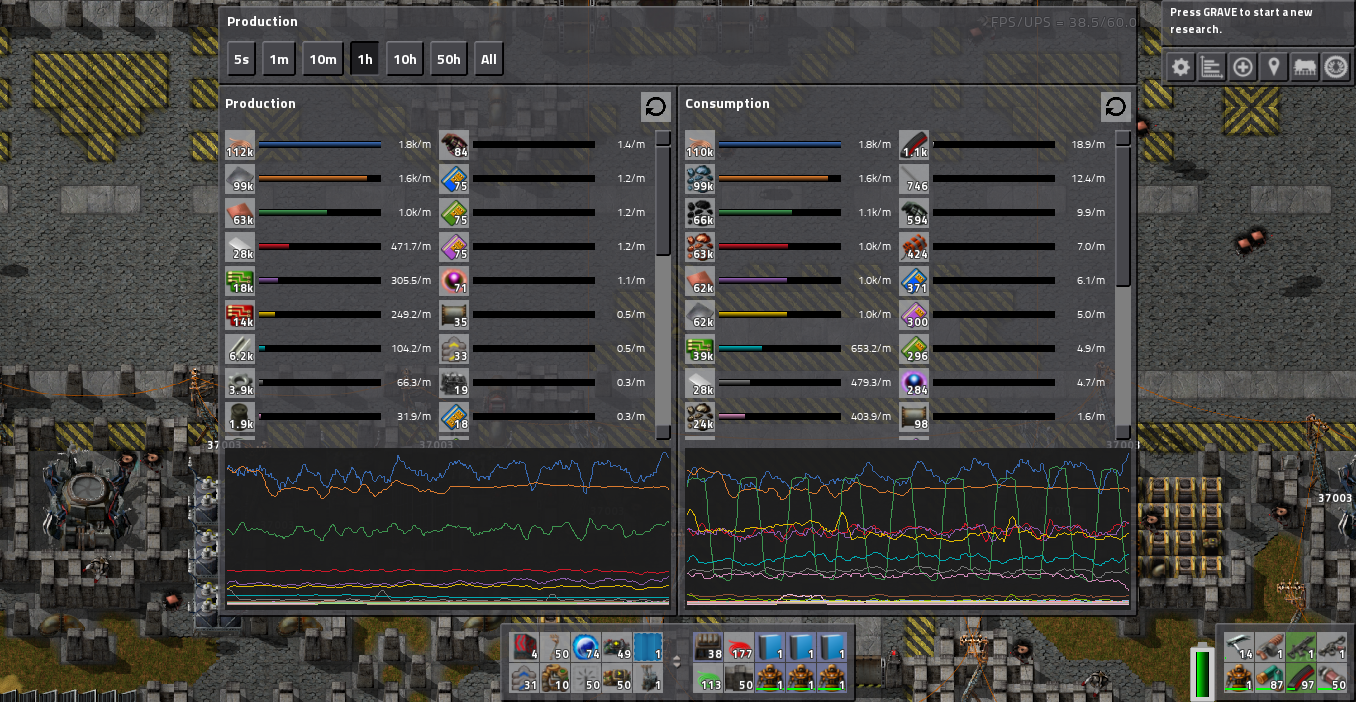The height and width of the screenshot is (702, 1356).
Task: Click the 18.9/m consumption value
Action: (x=1087, y=145)
